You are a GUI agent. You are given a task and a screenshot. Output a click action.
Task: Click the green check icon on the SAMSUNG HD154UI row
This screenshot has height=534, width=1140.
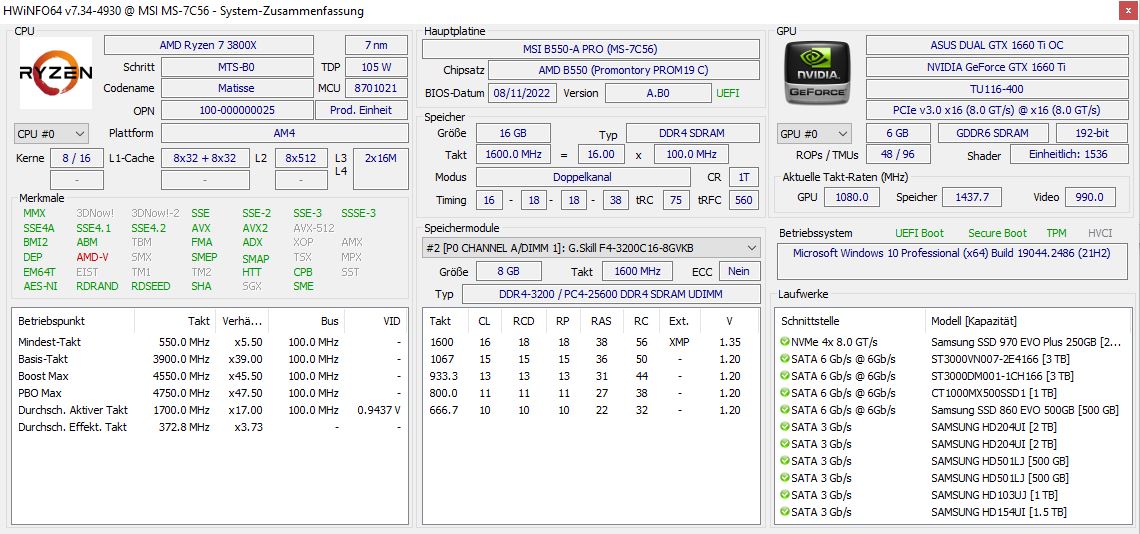coord(784,512)
